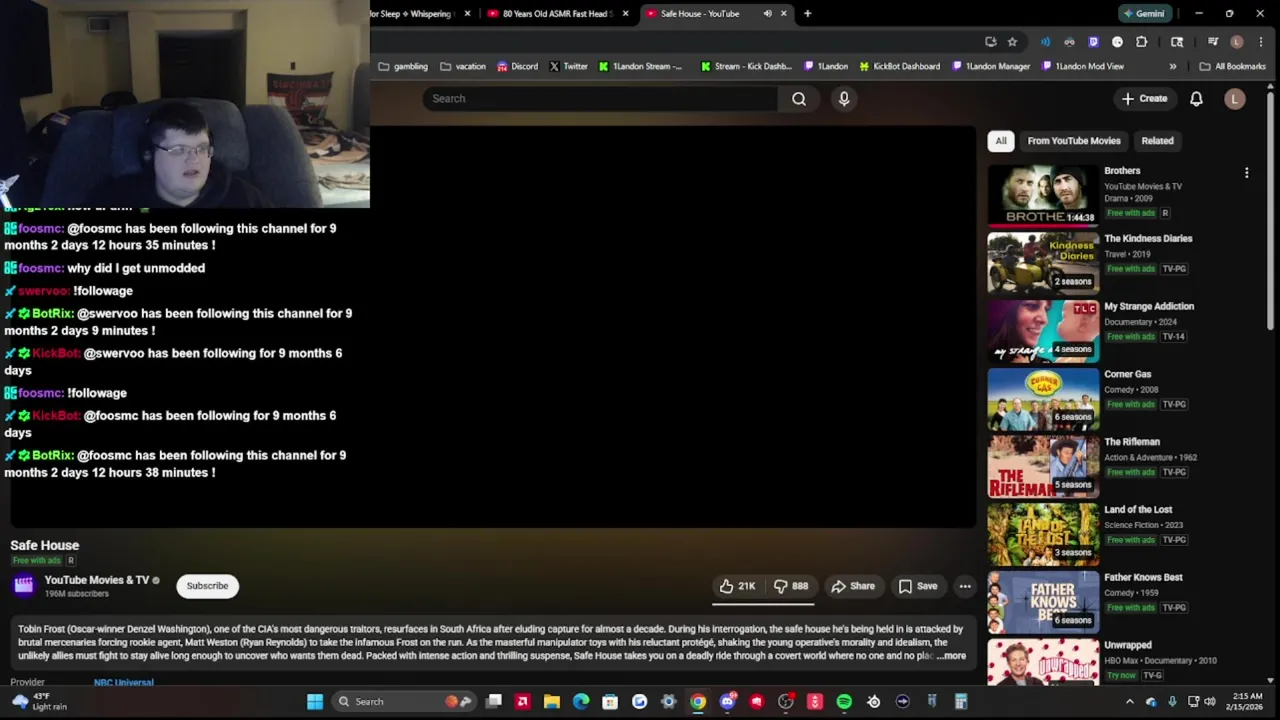The width and height of the screenshot is (1280, 720).
Task: Open Chrome side search icon
Action: tap(1177, 42)
